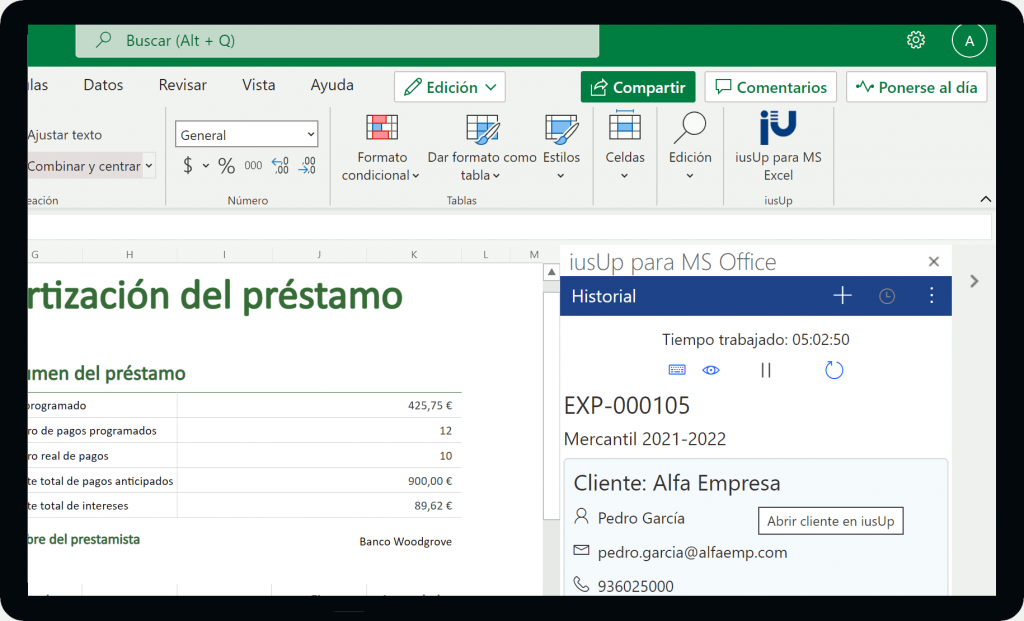The width and height of the screenshot is (1024, 621).
Task: Open the account avatar labeled A
Action: coord(969,40)
